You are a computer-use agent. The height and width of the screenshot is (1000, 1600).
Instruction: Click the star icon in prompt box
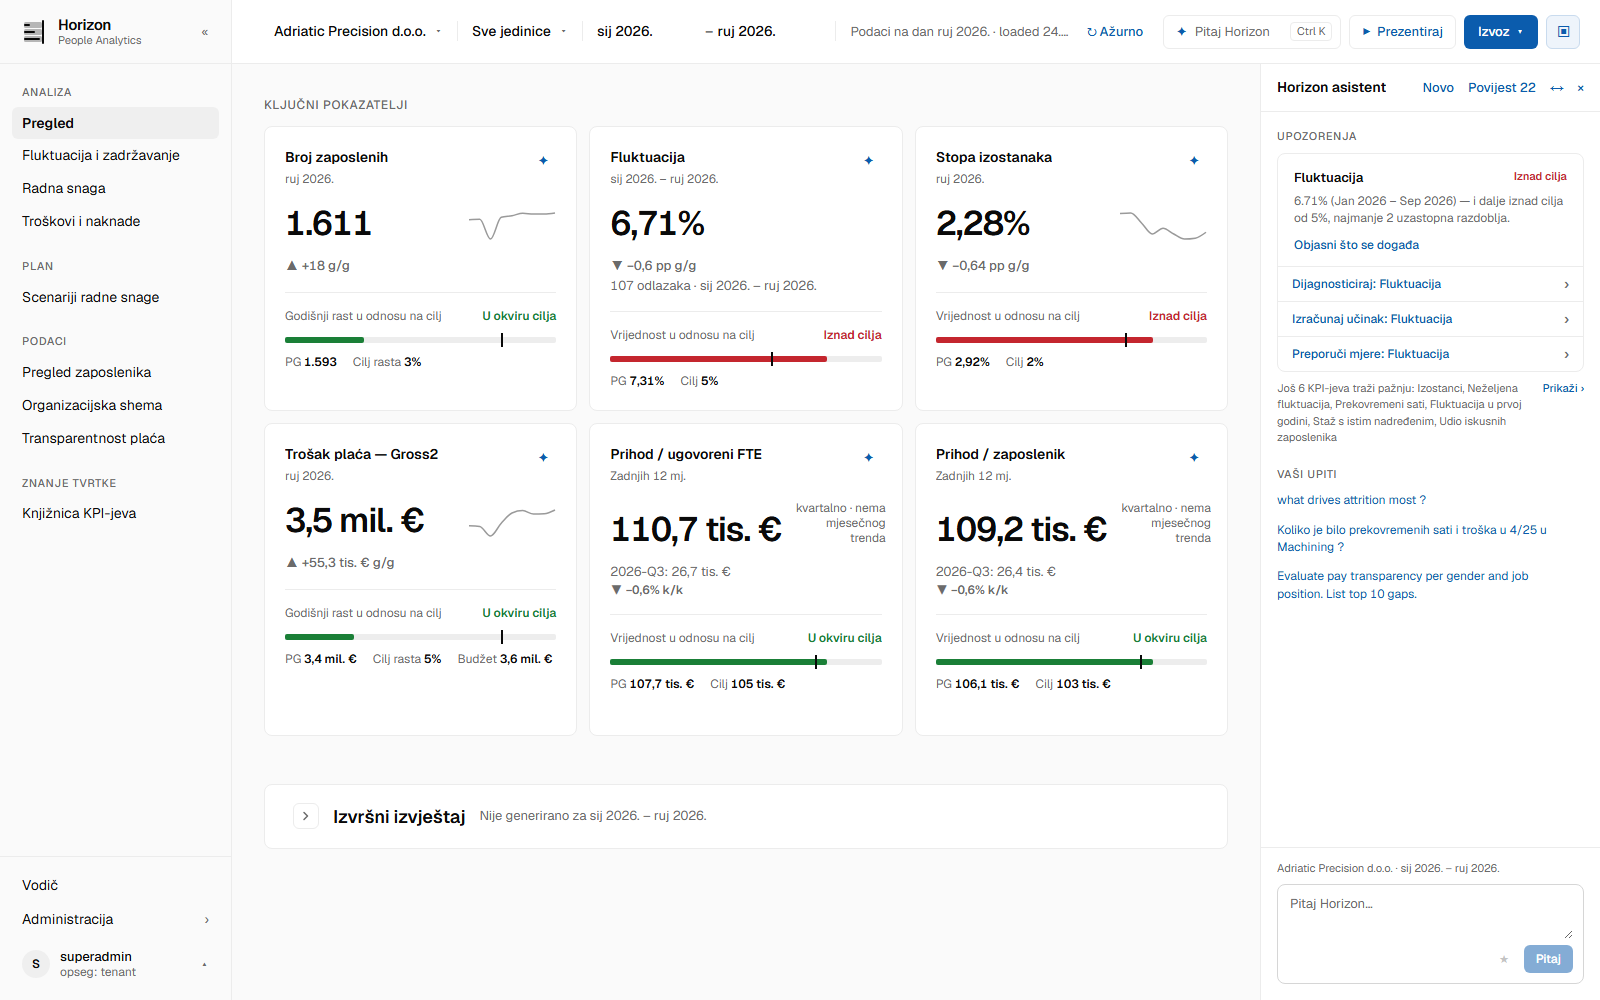click(1503, 959)
